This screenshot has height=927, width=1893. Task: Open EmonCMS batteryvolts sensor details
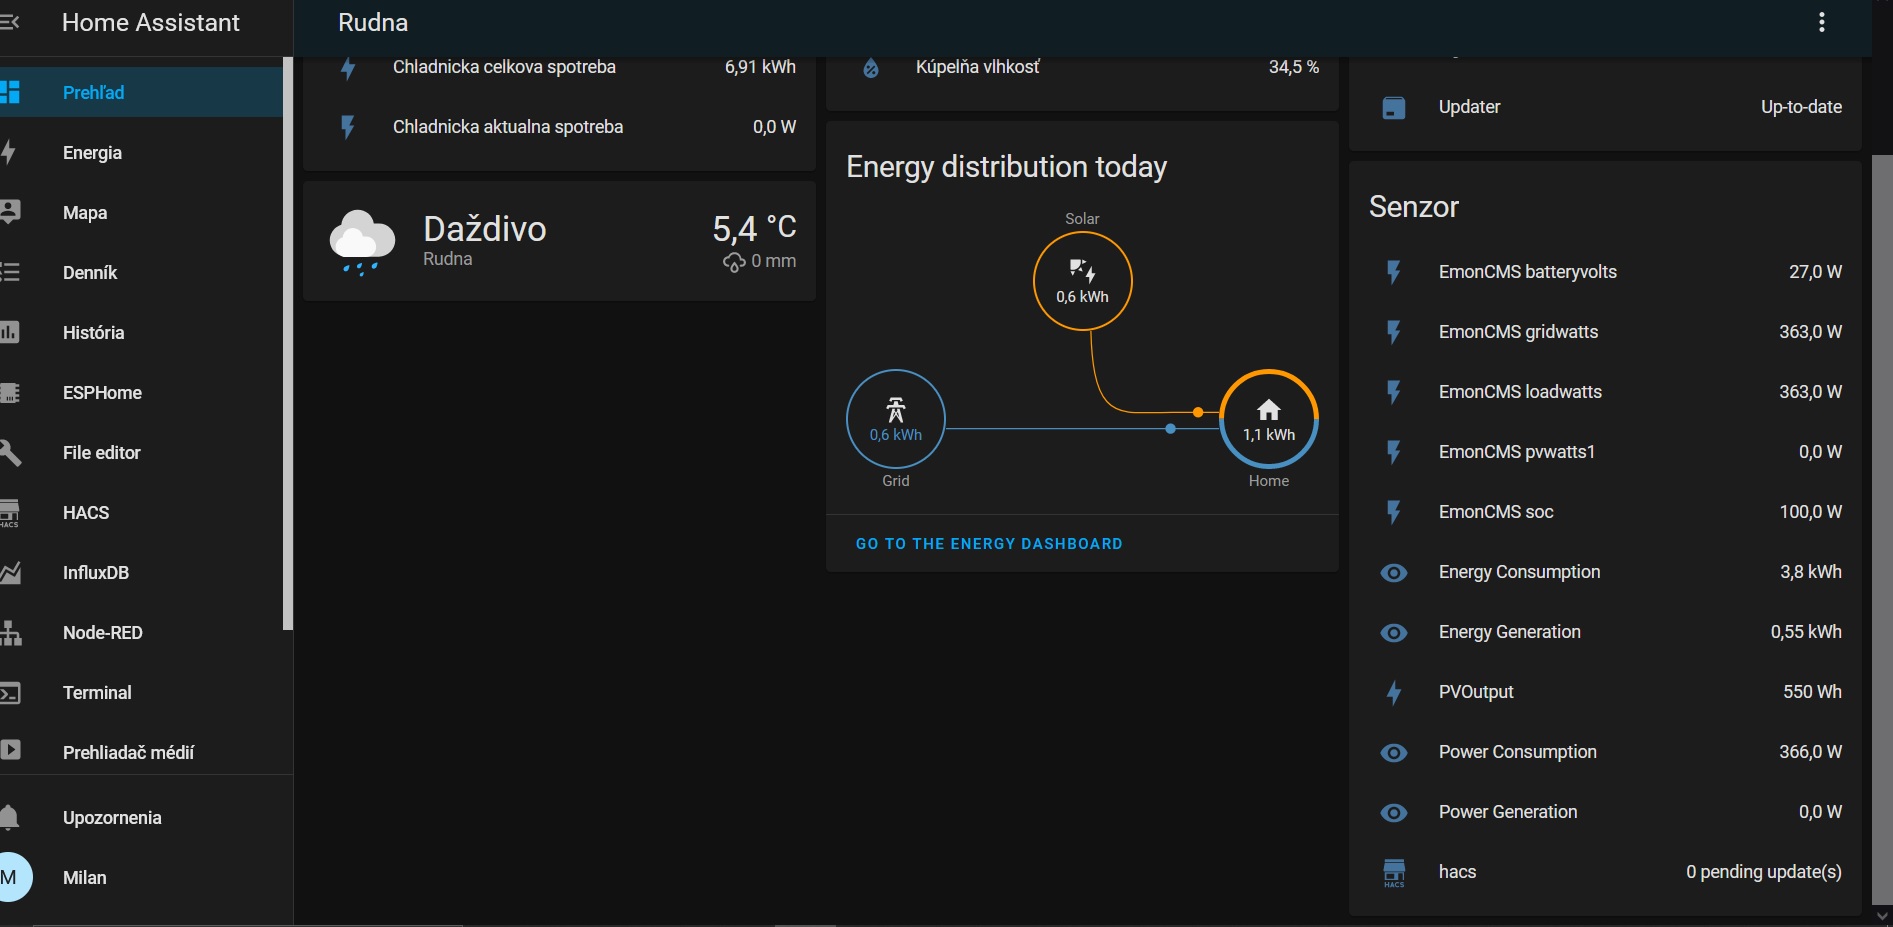[x=1605, y=272]
